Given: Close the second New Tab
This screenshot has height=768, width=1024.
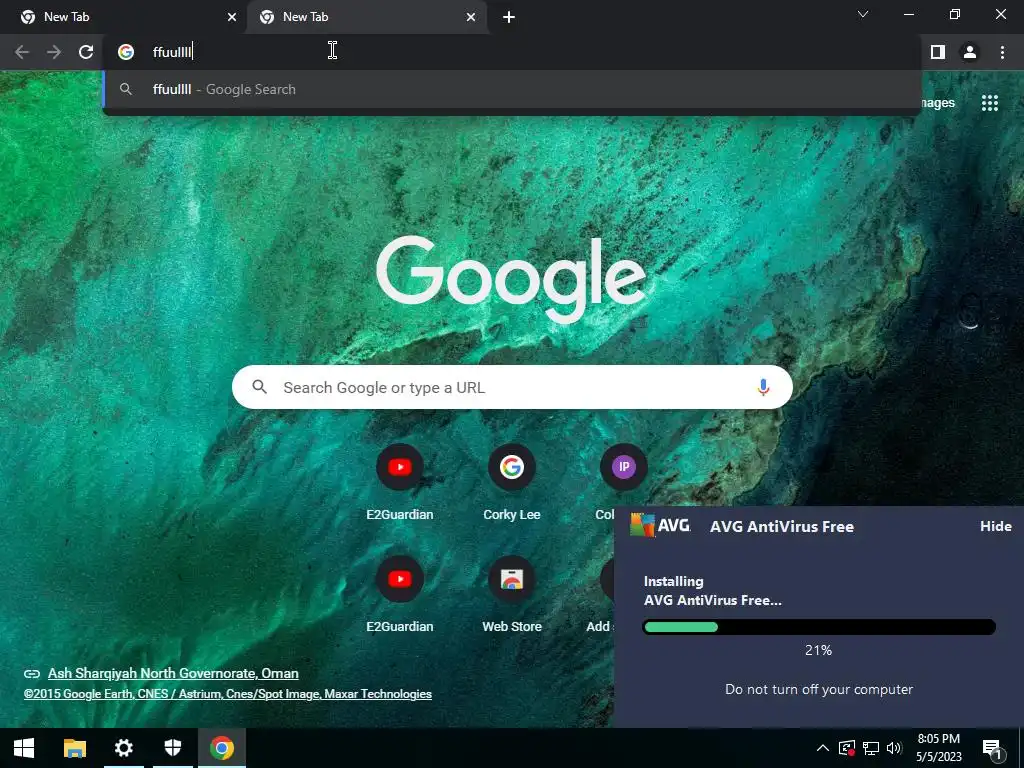Looking at the screenshot, I should pos(471,17).
